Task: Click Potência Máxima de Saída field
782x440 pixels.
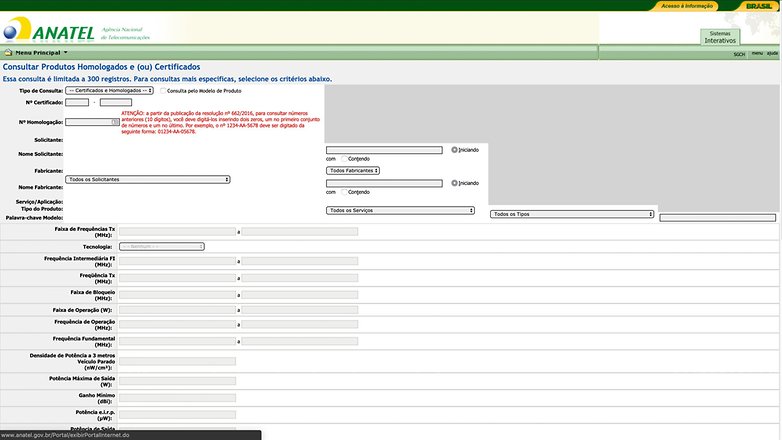Action: coord(178,381)
